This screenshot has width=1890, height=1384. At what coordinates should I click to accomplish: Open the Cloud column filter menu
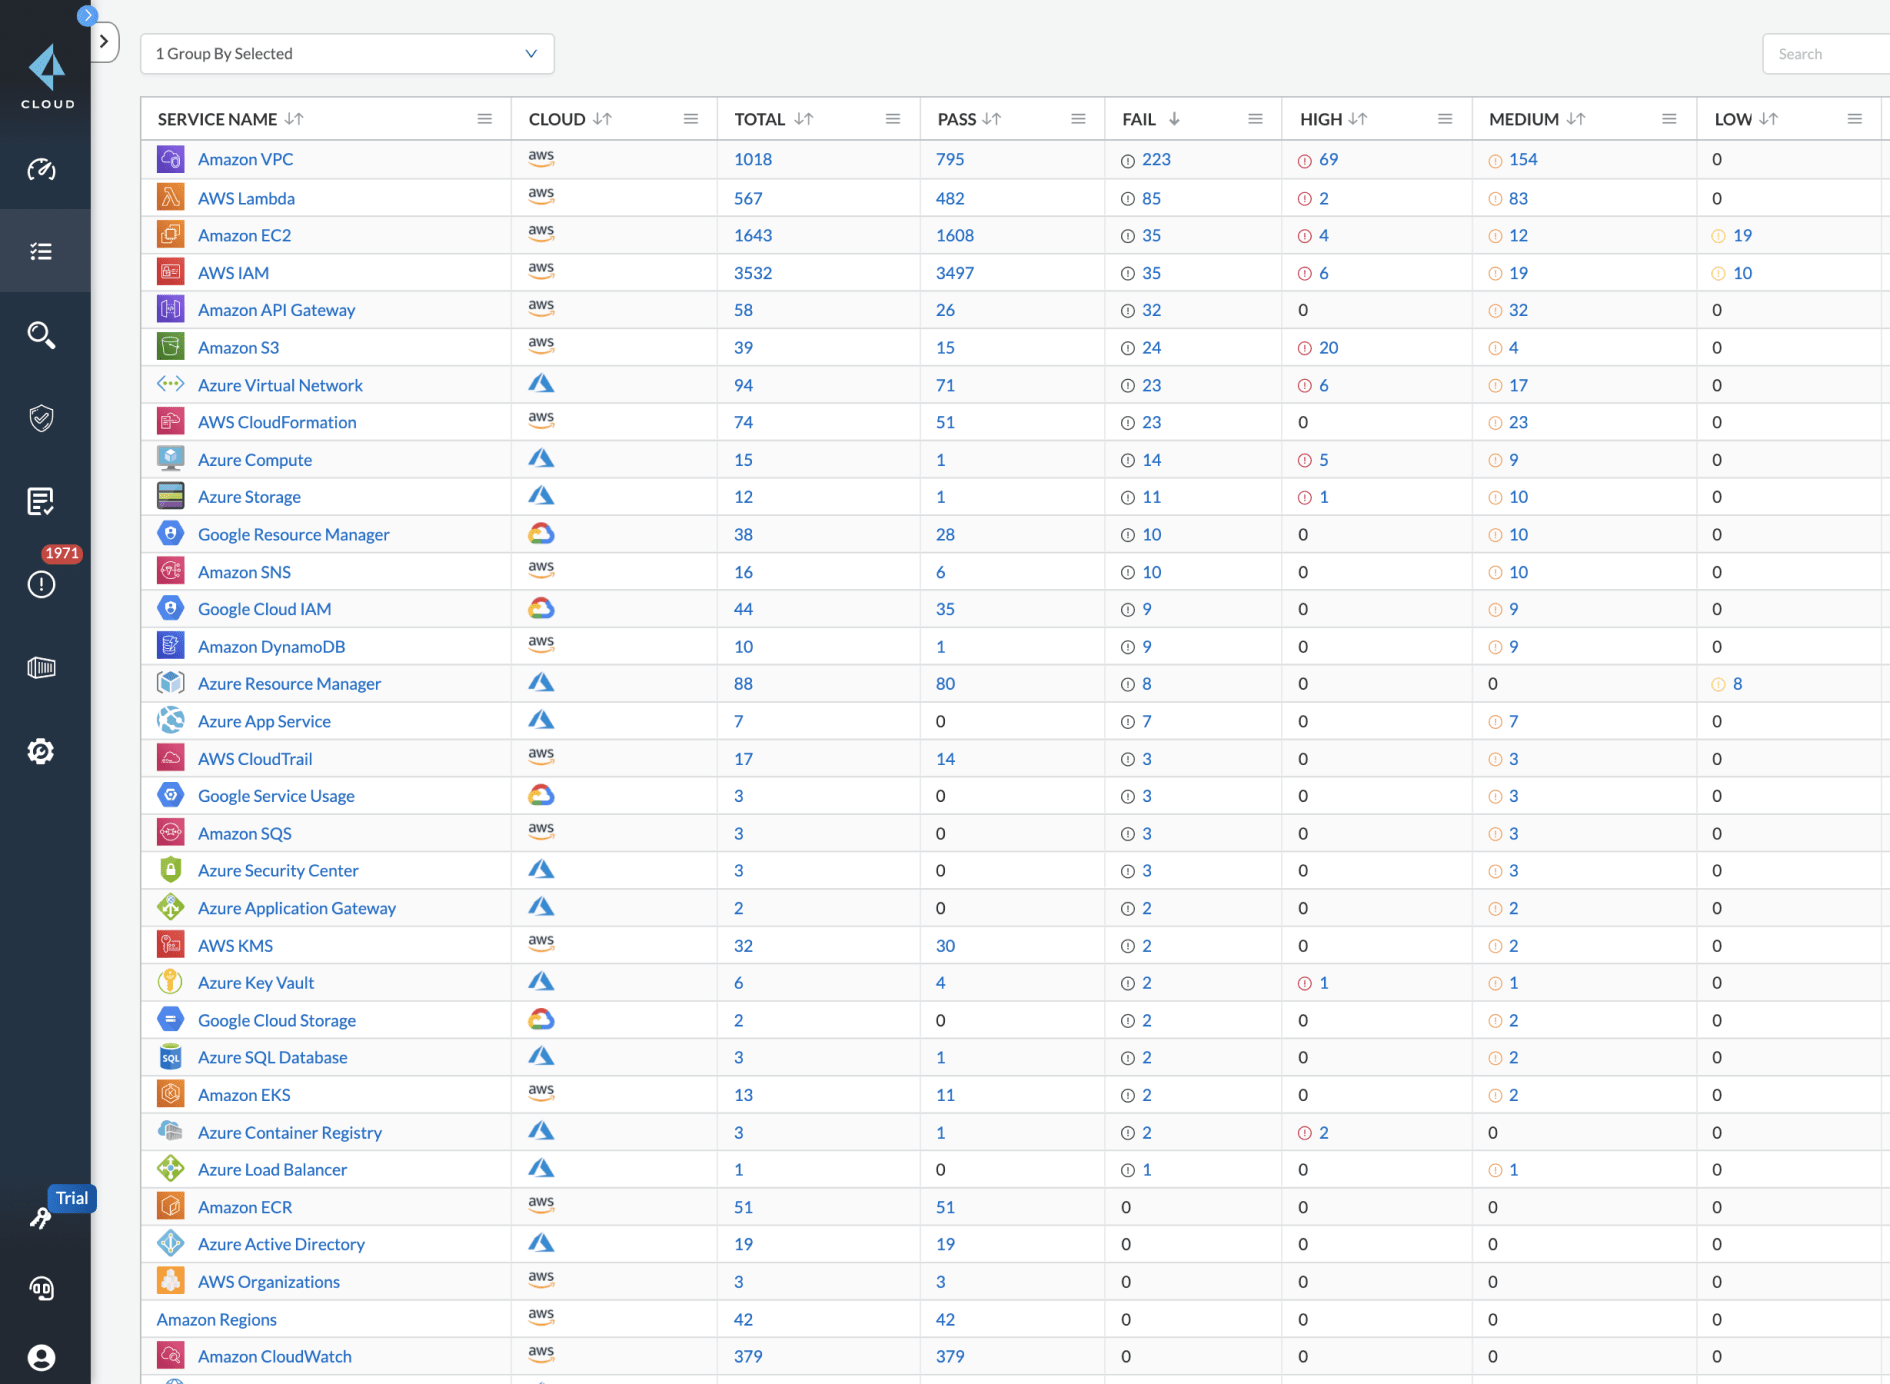point(690,119)
